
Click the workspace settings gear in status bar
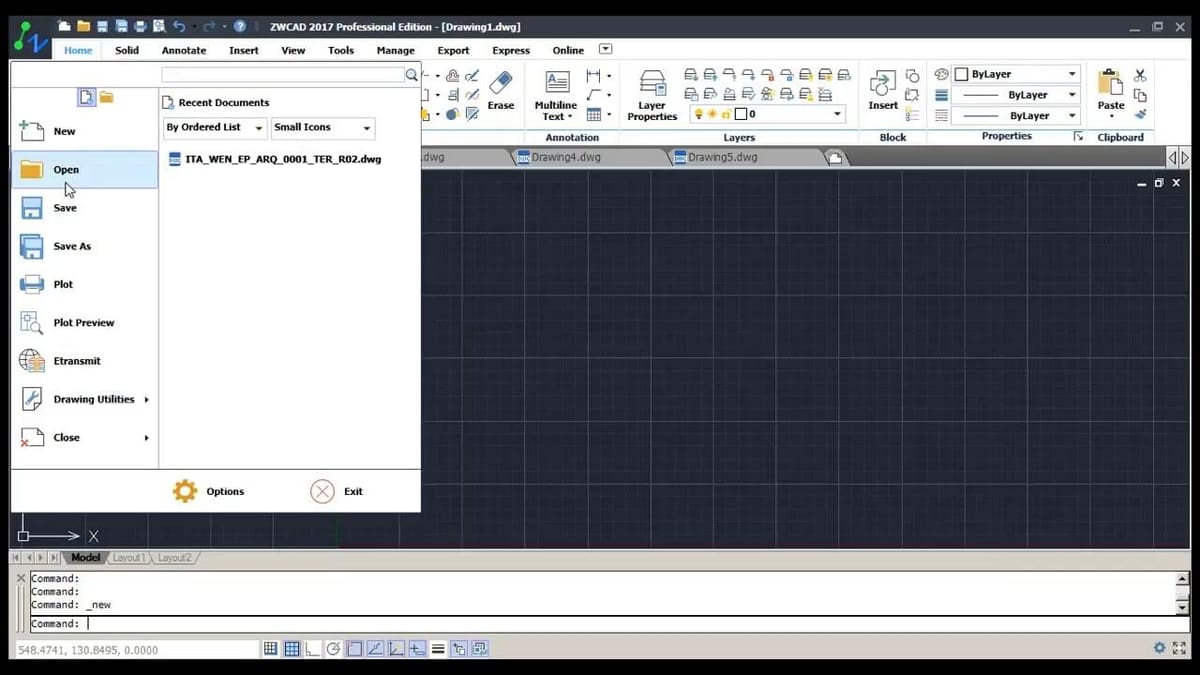(x=1159, y=648)
